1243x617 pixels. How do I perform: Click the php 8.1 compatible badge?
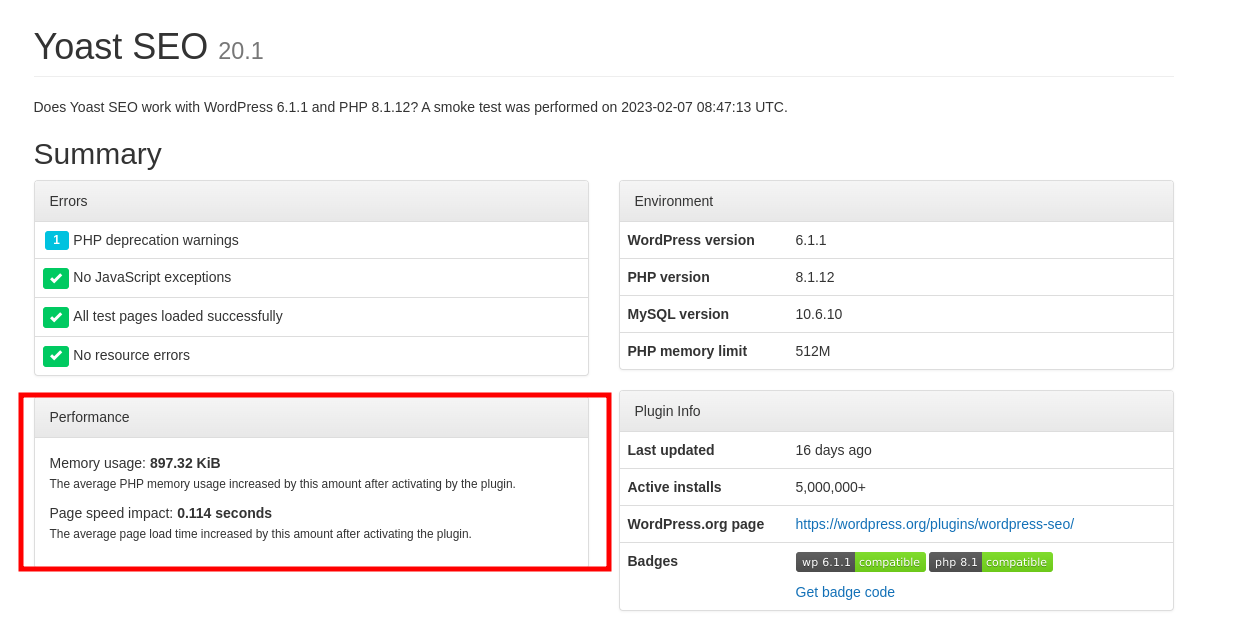pyautogui.click(x=991, y=562)
